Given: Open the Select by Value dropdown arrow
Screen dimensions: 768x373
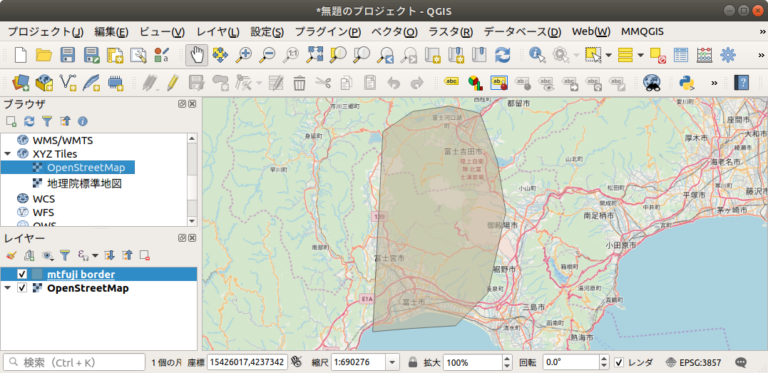Looking at the screenshot, I should pyautogui.click(x=641, y=54).
